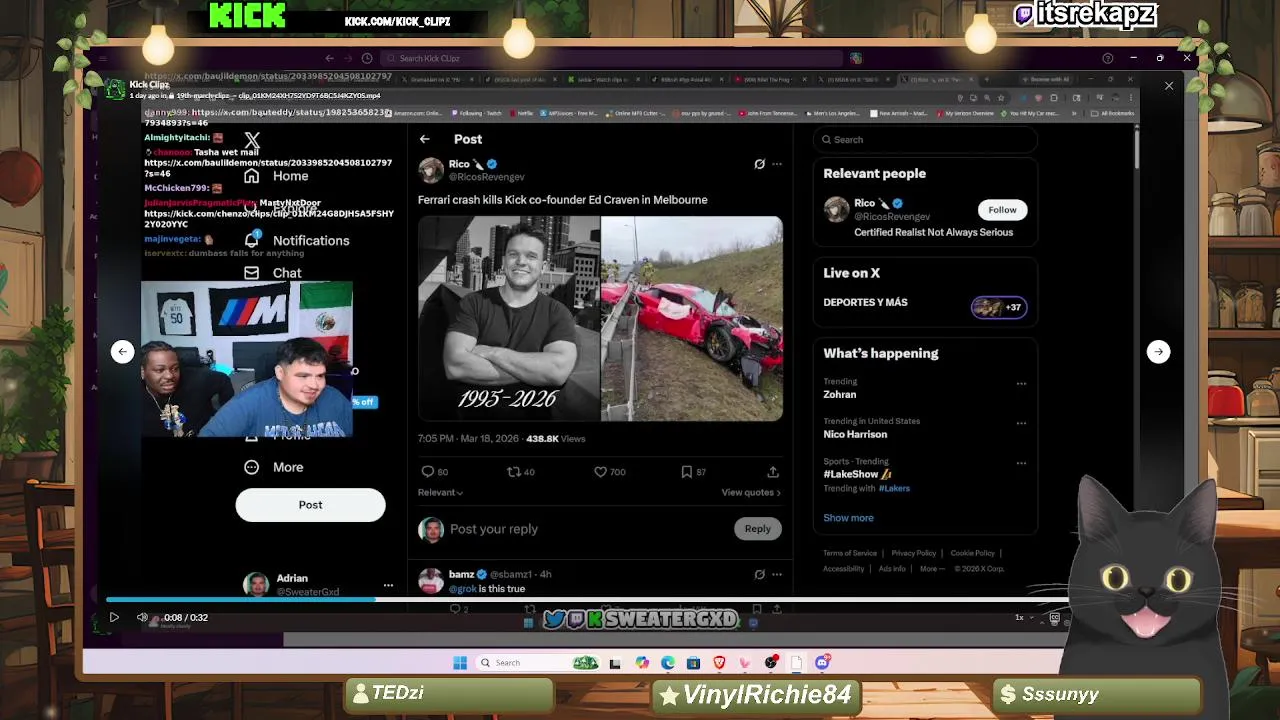Follow Rico in Relevant people
Screen dimensions: 1280x720
[x=1002, y=210]
